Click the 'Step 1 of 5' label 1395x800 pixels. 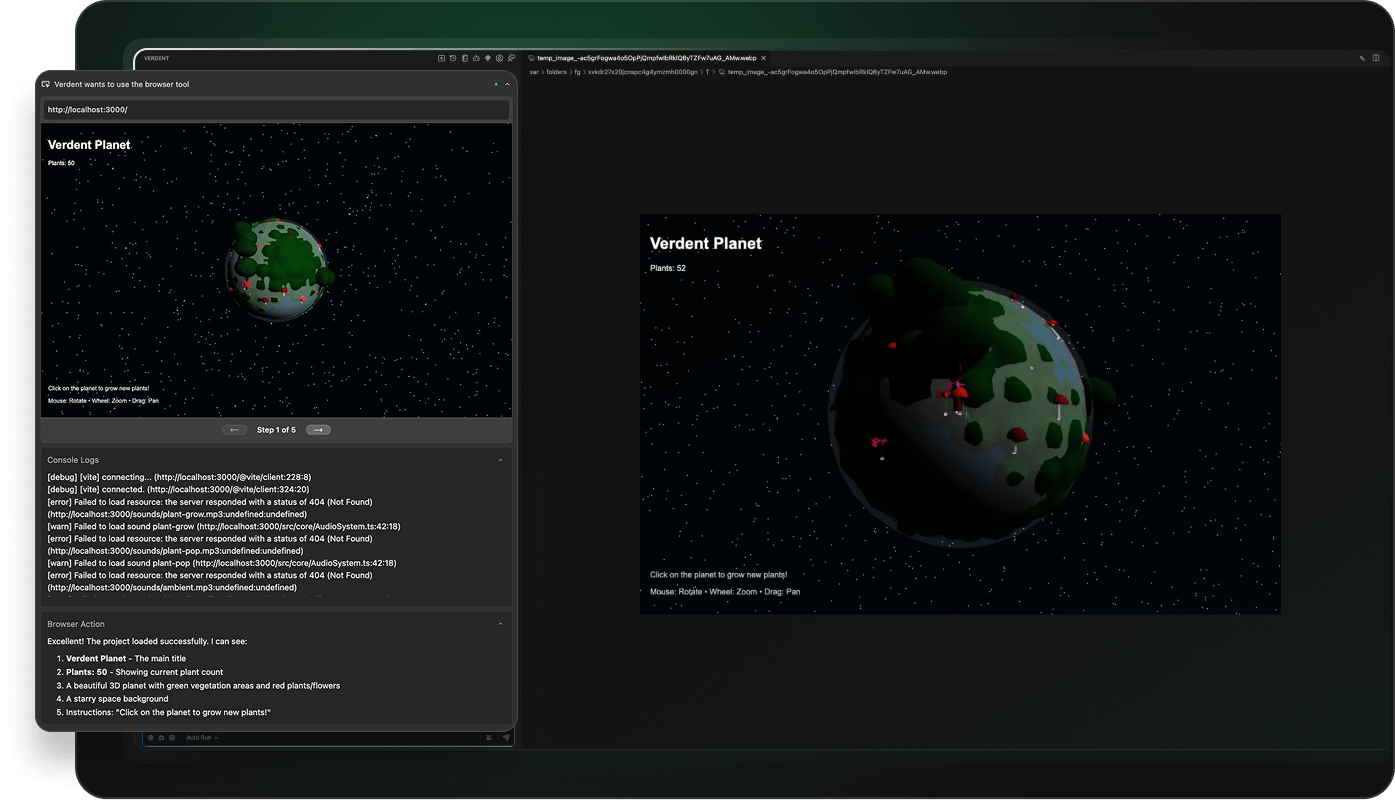click(276, 430)
